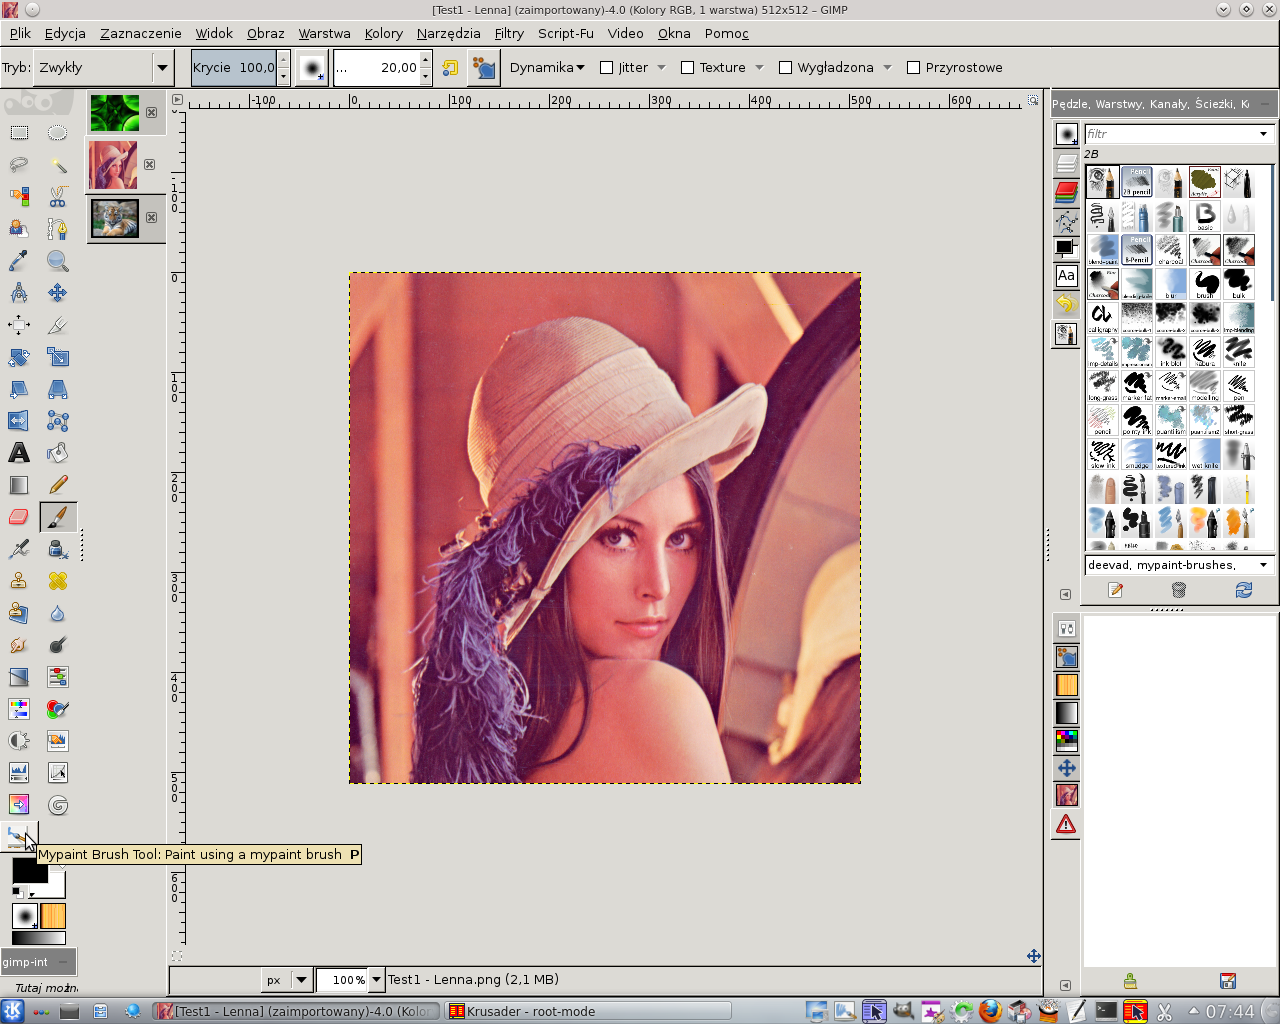Open the Kolory menu

click(383, 33)
